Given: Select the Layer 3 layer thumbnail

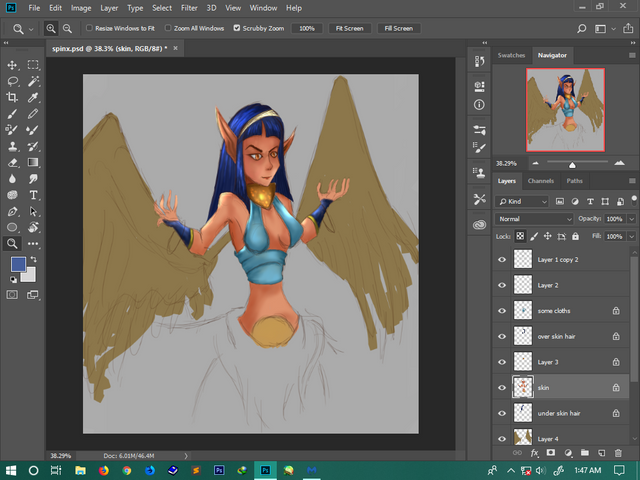Looking at the screenshot, I should pos(523,362).
